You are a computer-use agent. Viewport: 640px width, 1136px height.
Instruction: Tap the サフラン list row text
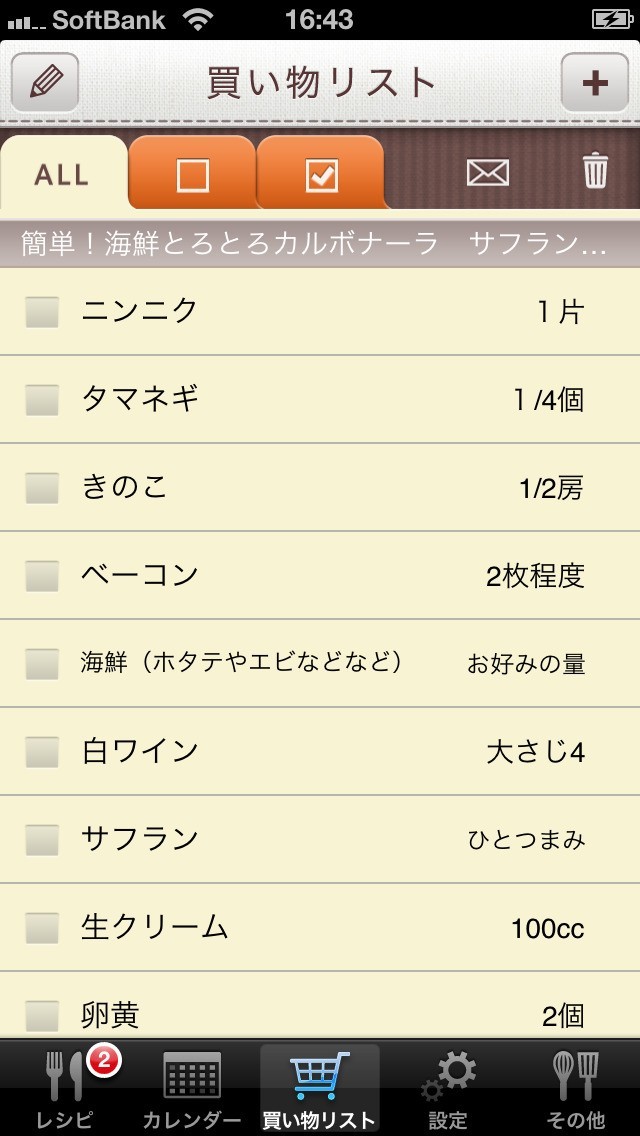pos(140,839)
